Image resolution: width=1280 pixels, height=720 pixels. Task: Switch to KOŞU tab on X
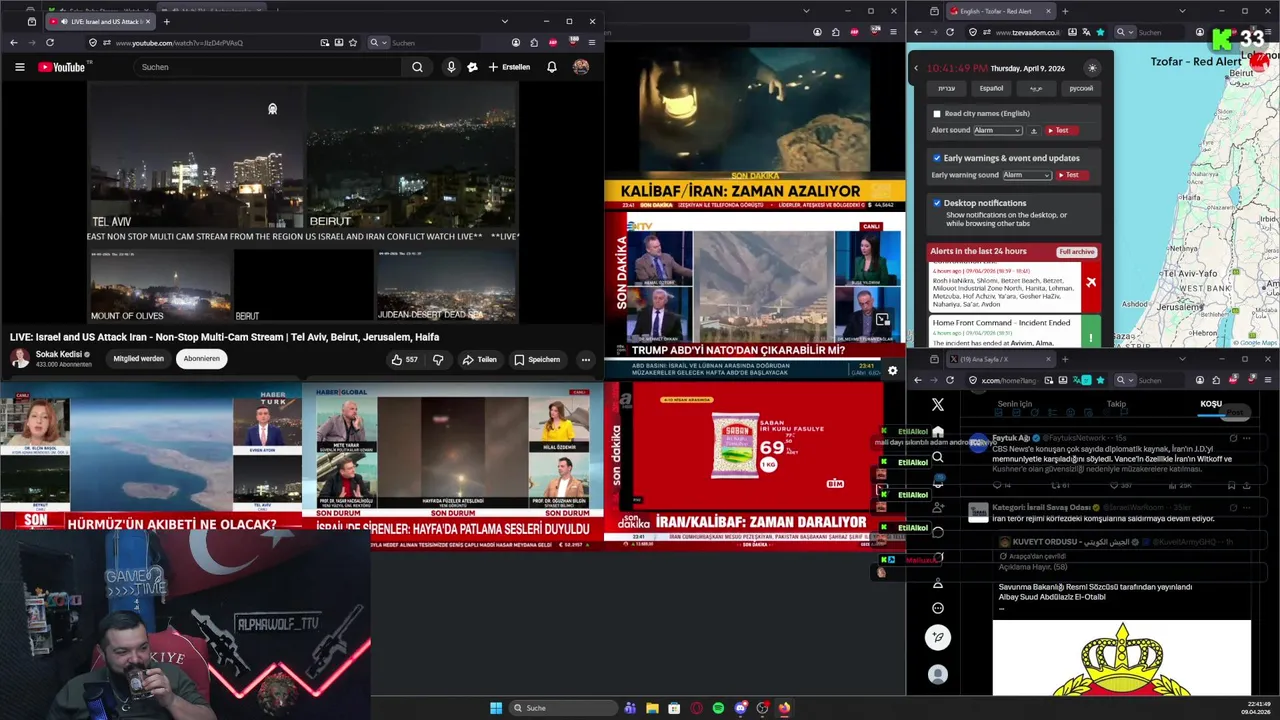click(1211, 404)
